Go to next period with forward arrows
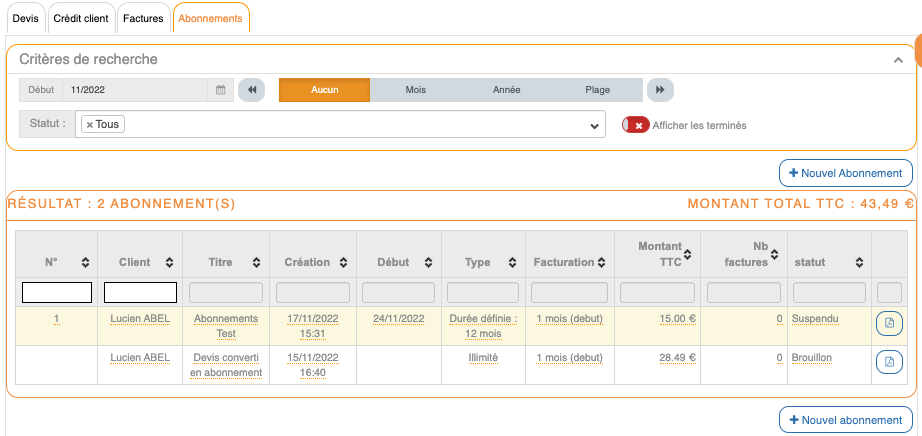The height and width of the screenshot is (436, 922). tap(659, 90)
